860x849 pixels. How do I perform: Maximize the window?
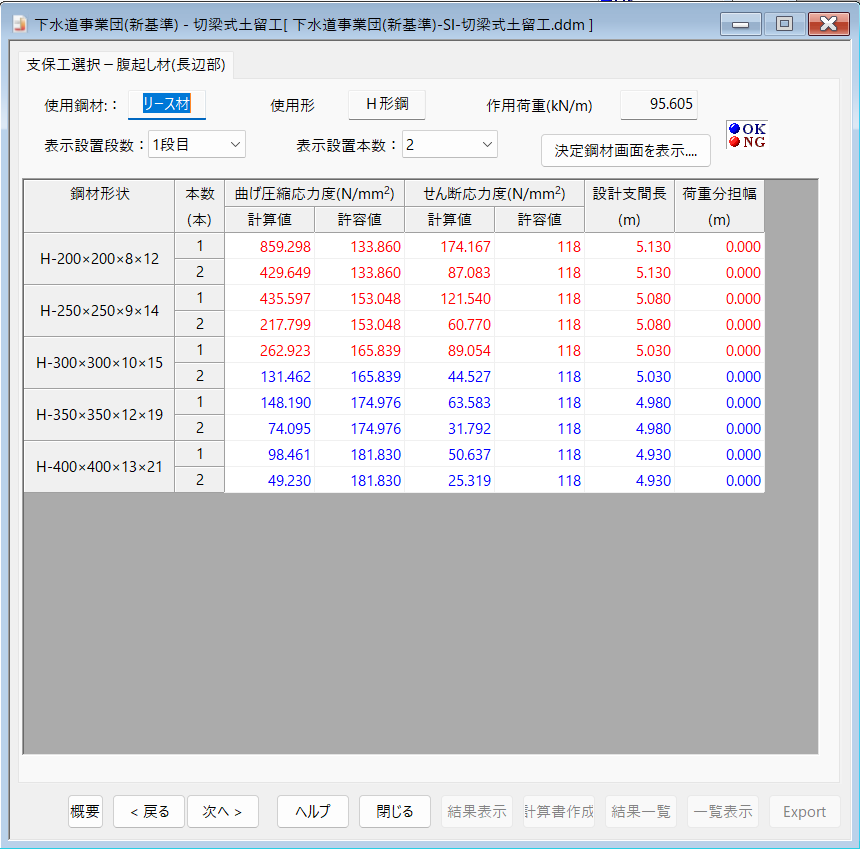coord(784,24)
